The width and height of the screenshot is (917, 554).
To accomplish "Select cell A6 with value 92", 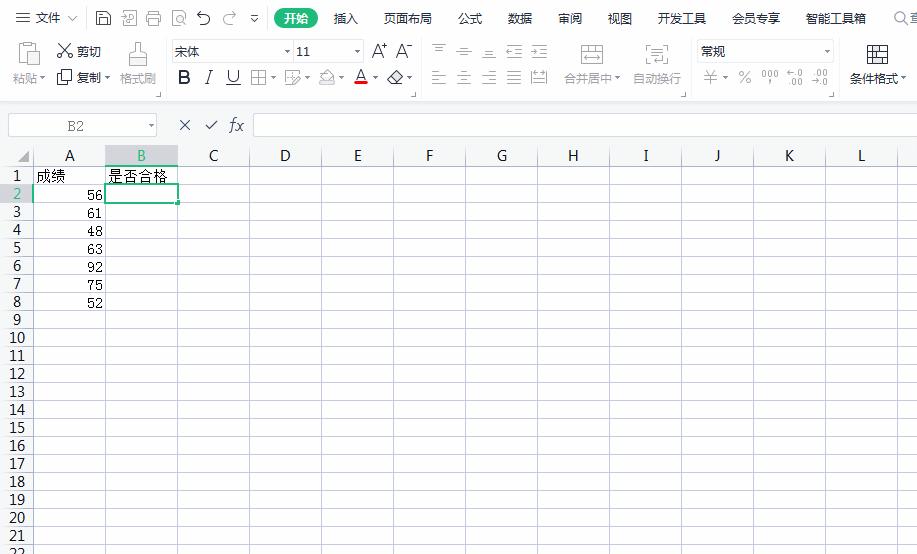I will pyautogui.click(x=70, y=267).
